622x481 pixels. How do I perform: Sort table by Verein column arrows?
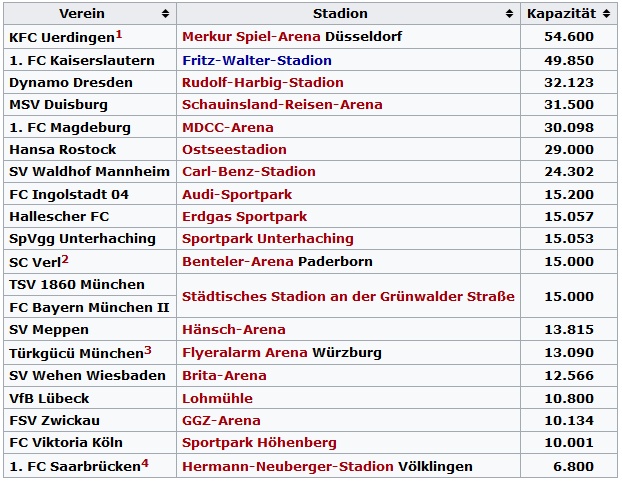pos(165,14)
